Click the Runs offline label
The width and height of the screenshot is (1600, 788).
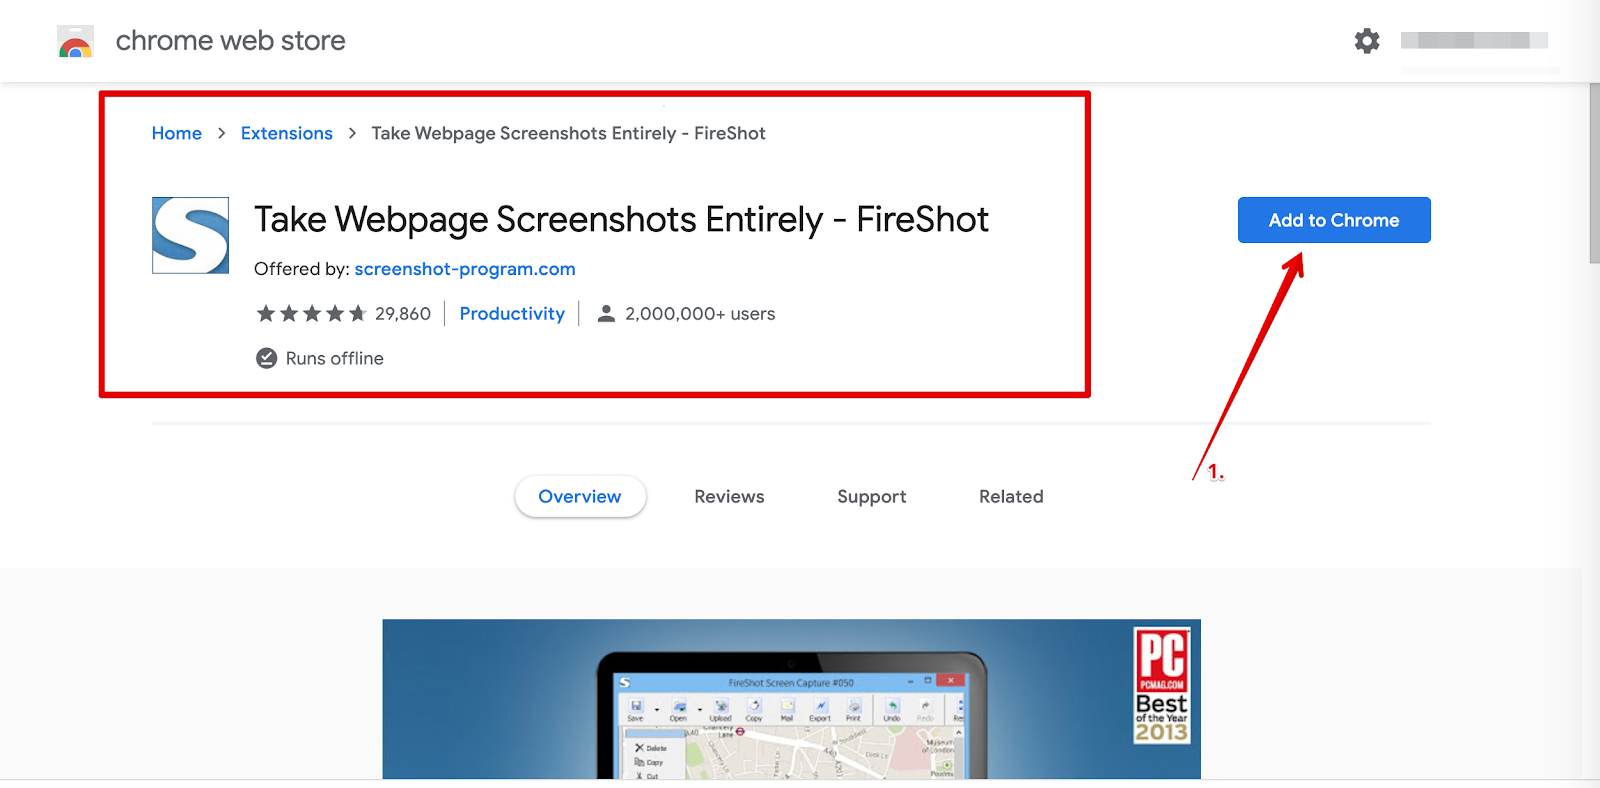point(335,358)
